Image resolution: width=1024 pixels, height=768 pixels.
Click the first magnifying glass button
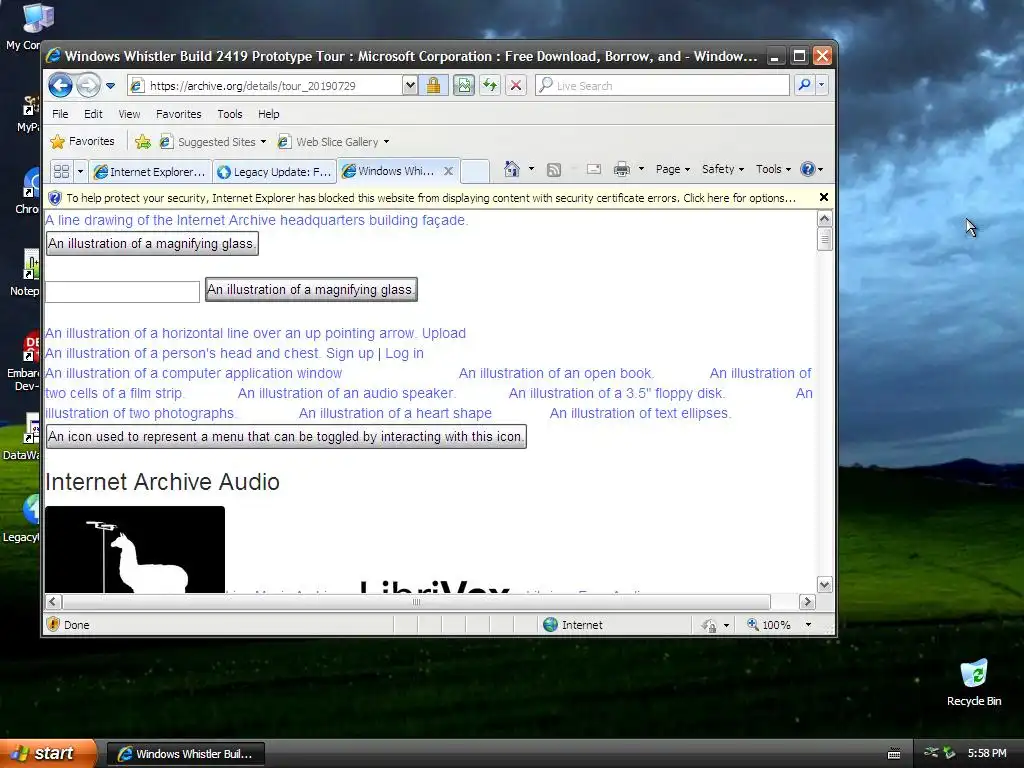point(152,244)
